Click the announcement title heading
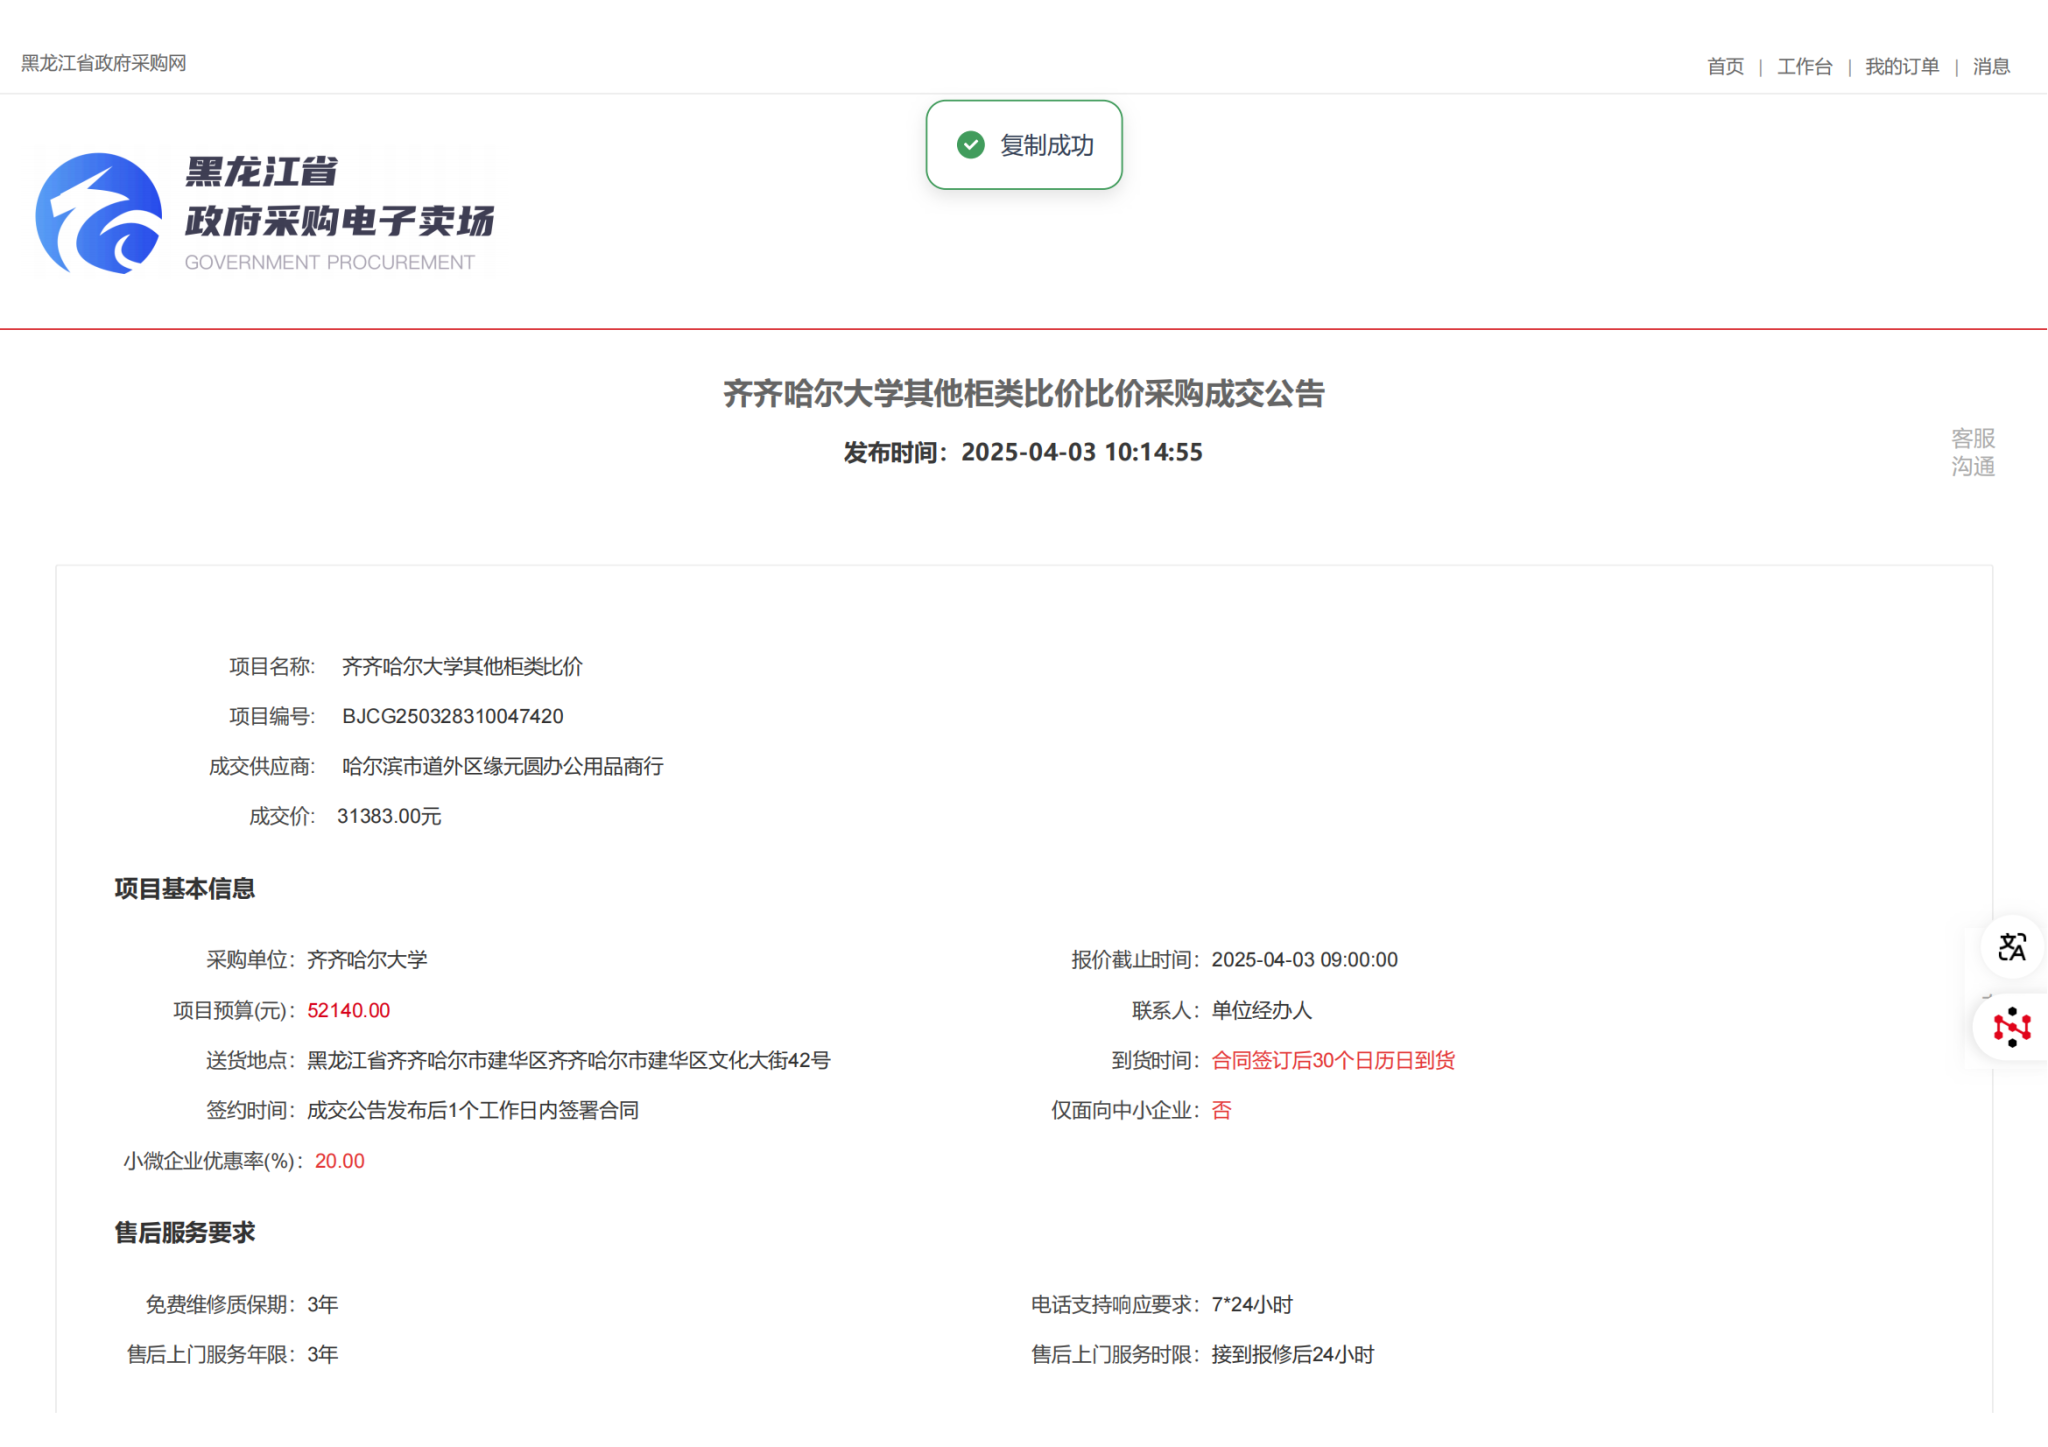Viewport: 2048px width, 1447px height. tap(1023, 393)
